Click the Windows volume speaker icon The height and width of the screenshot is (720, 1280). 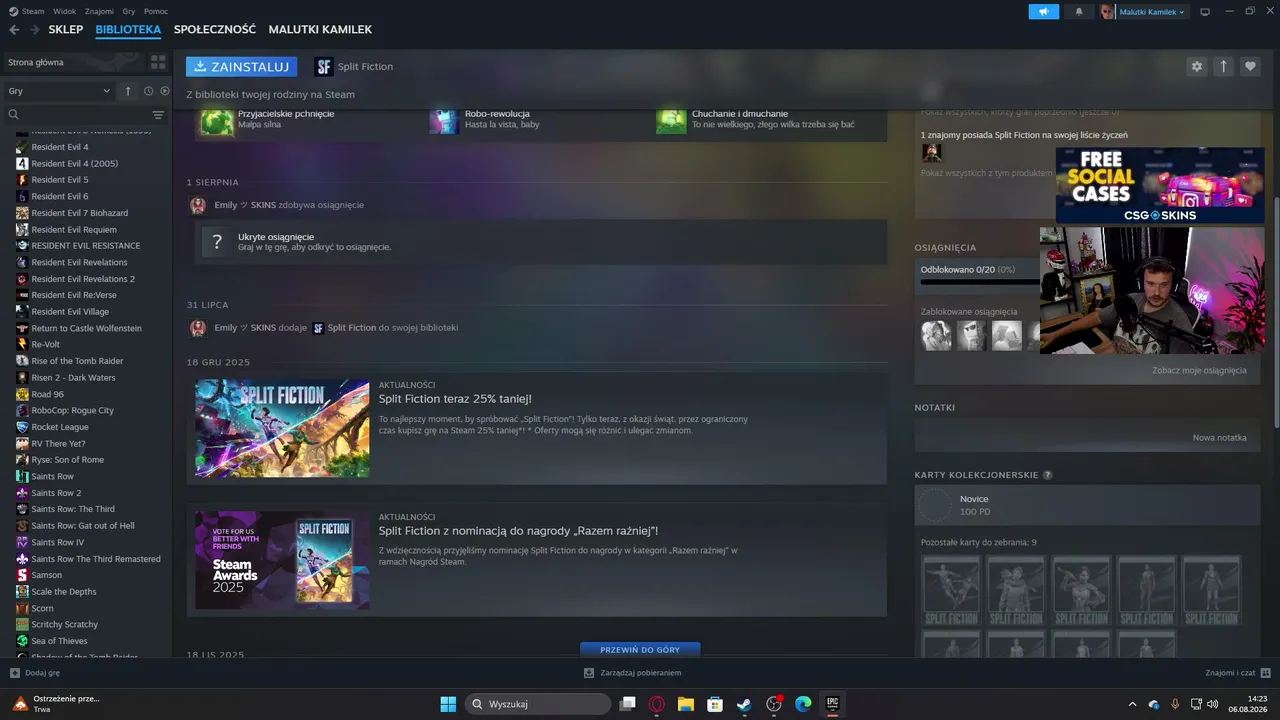coord(1212,704)
